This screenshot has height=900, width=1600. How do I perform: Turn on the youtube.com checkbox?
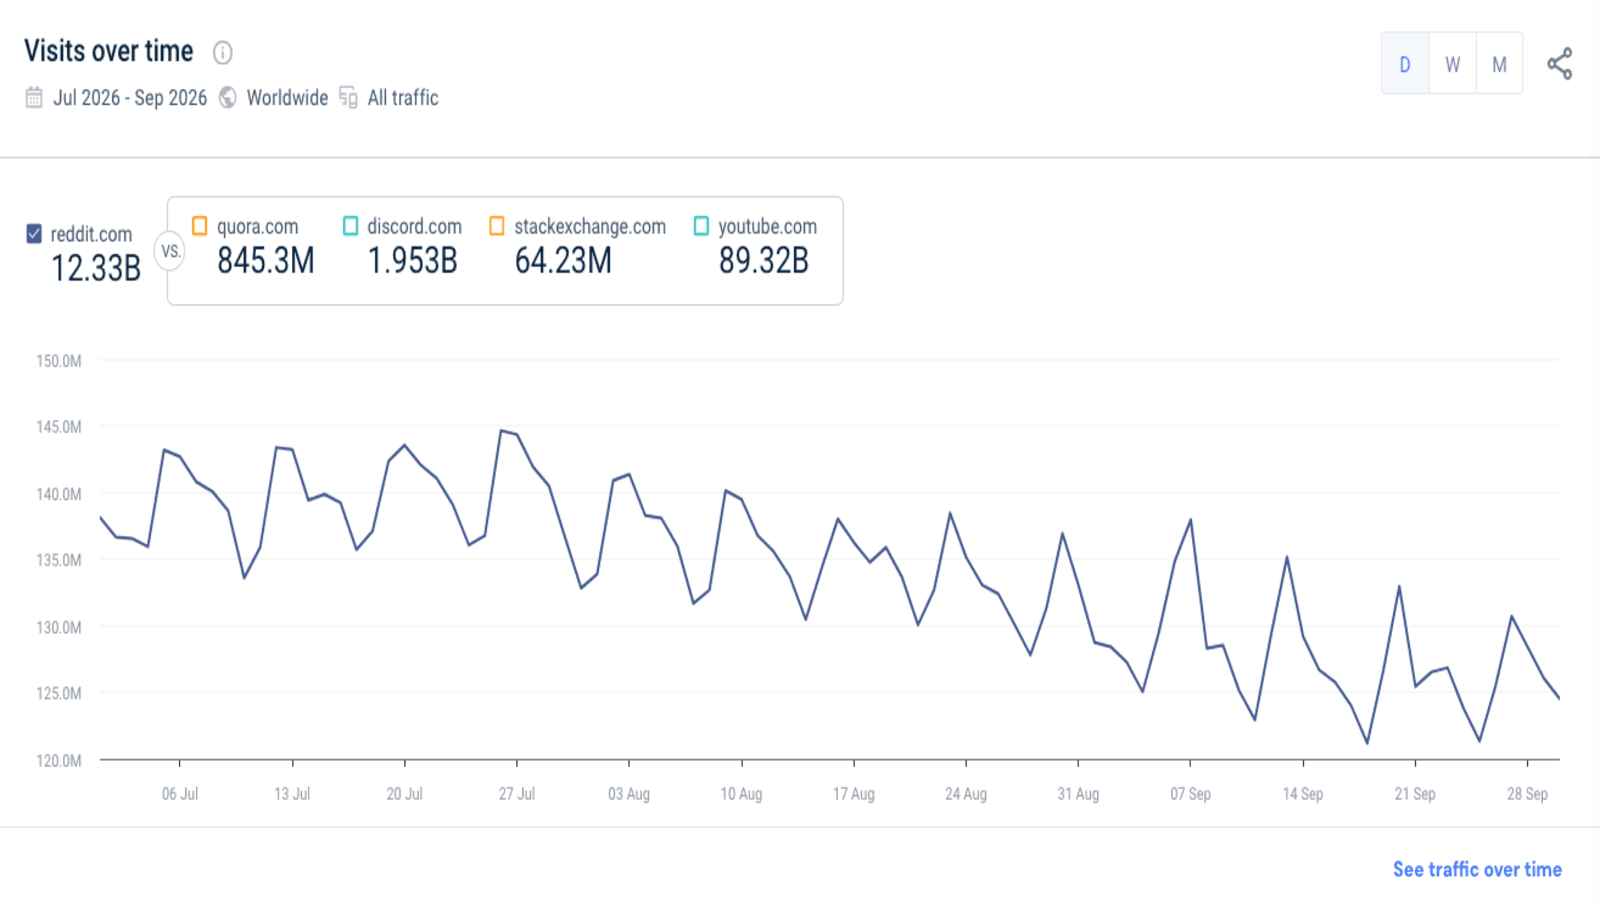pyautogui.click(x=702, y=226)
